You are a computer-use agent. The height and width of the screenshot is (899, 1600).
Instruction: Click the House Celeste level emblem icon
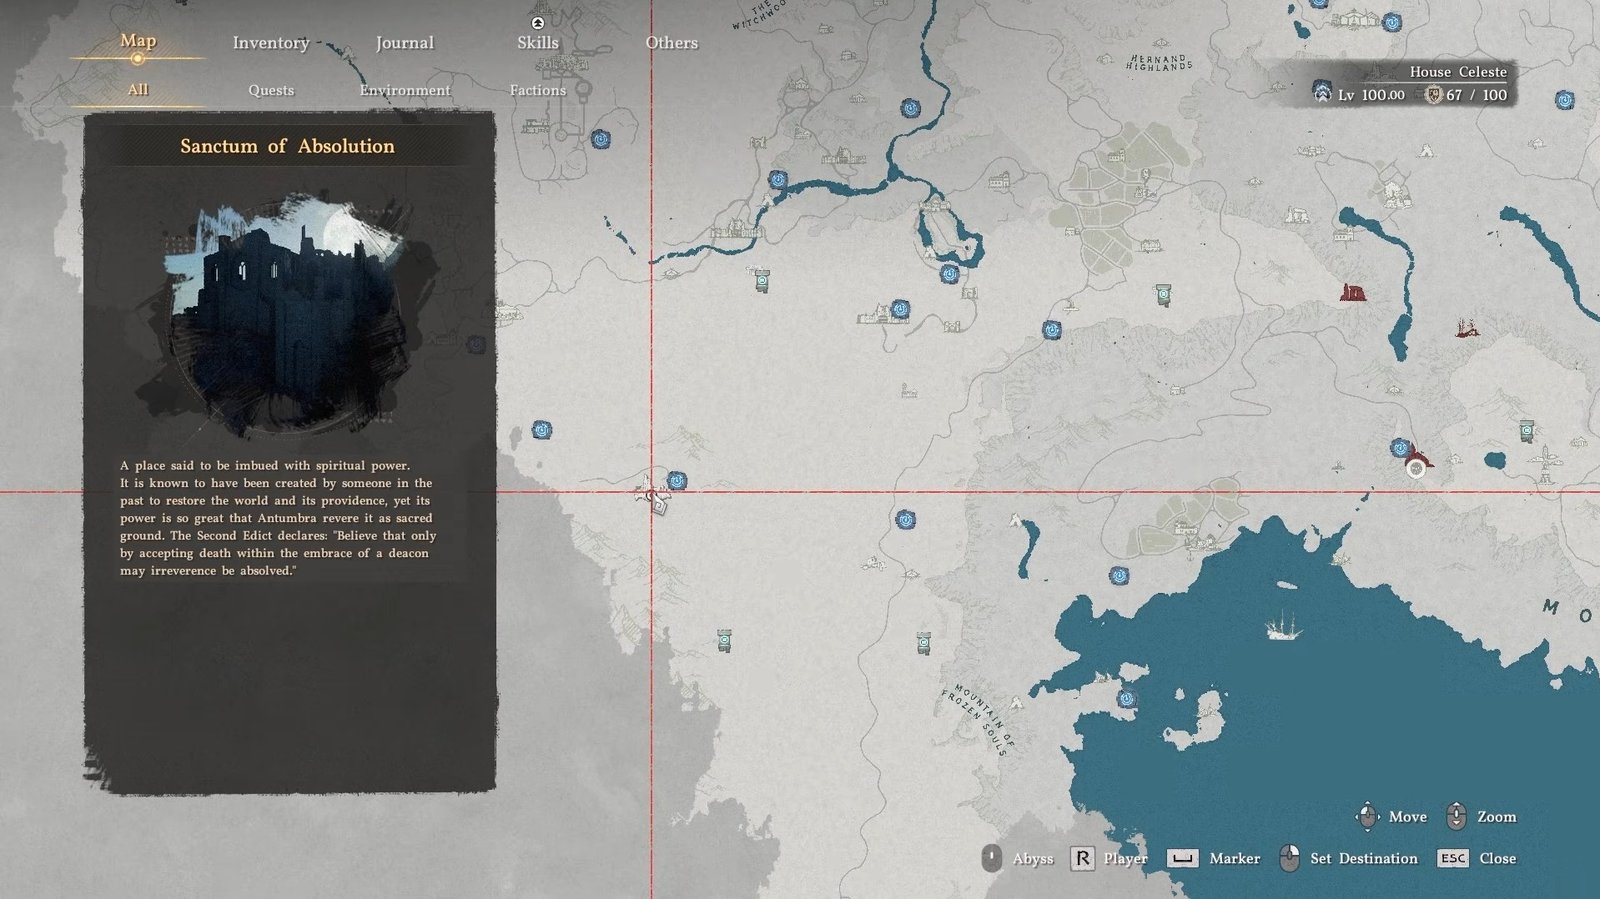(1322, 94)
